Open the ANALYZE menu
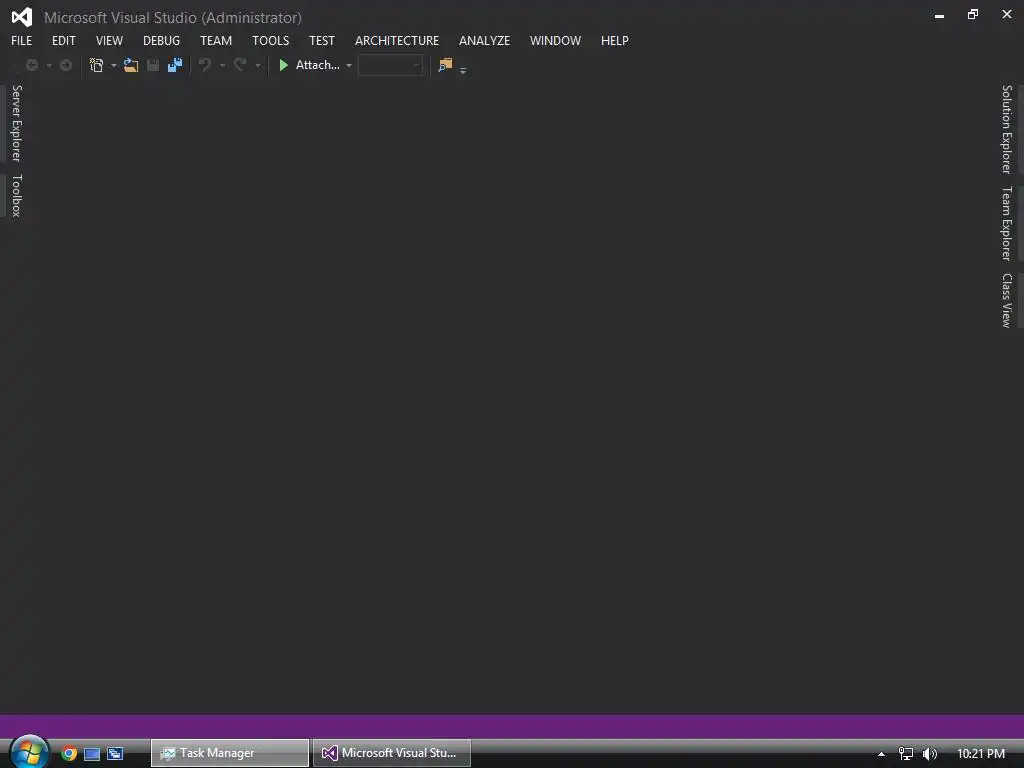Image resolution: width=1024 pixels, height=768 pixels. click(x=484, y=40)
